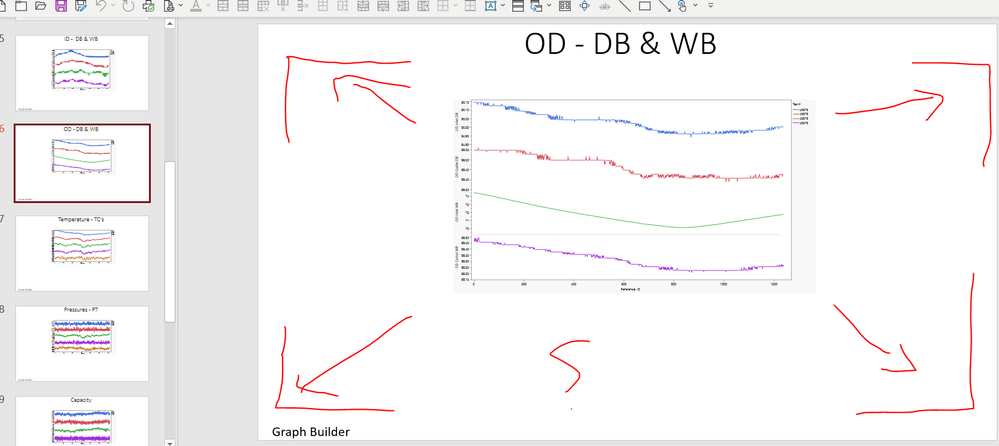The image size is (999, 446).
Task: Select the line chart image on slide
Action: point(634,196)
